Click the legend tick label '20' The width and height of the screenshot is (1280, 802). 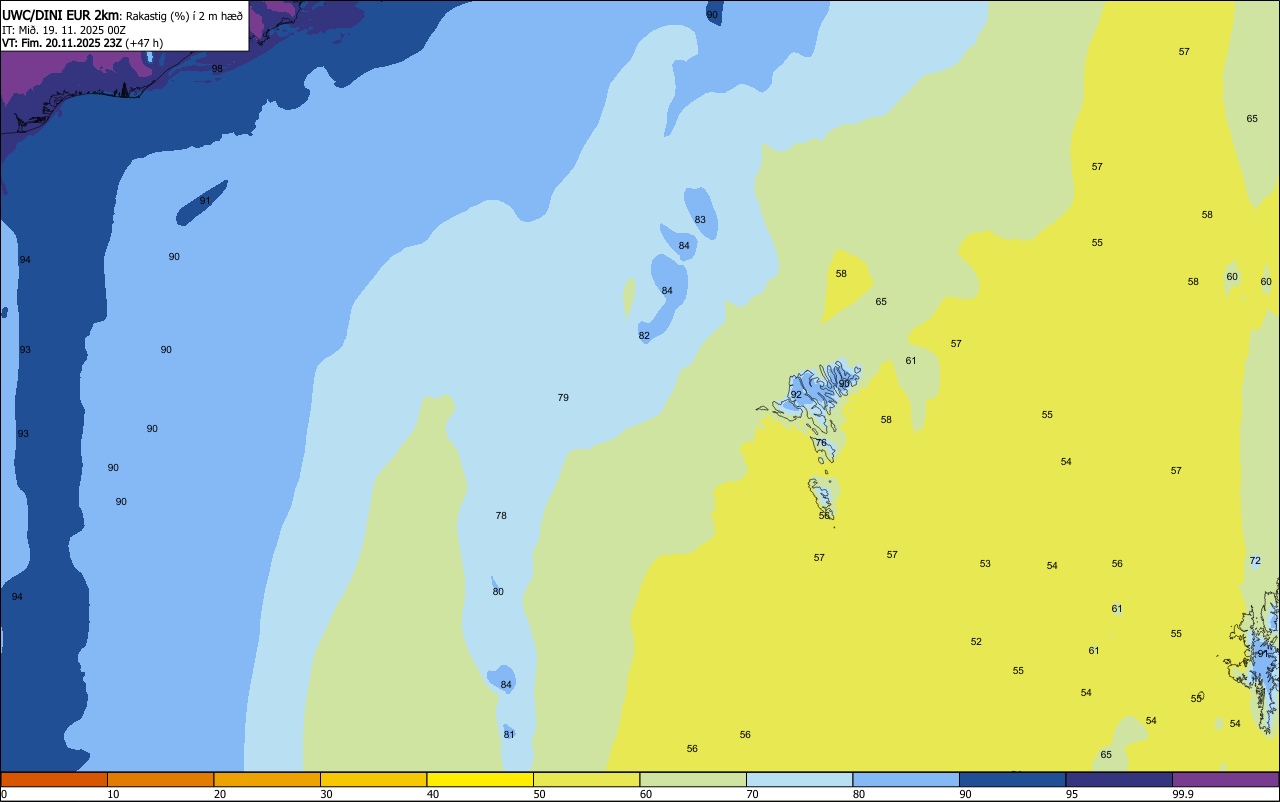point(220,794)
